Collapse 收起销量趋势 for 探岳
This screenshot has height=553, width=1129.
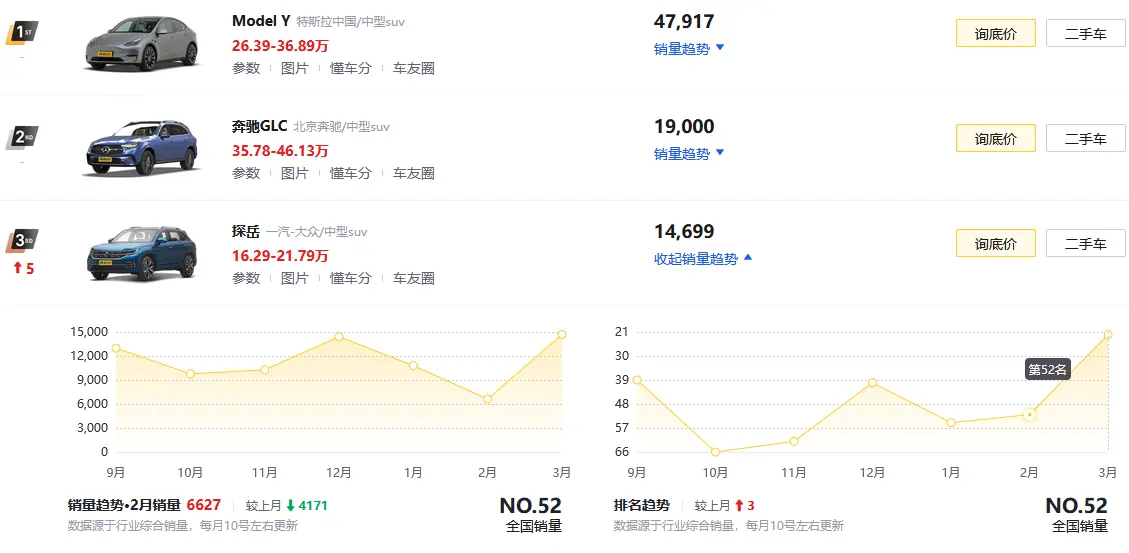point(703,259)
